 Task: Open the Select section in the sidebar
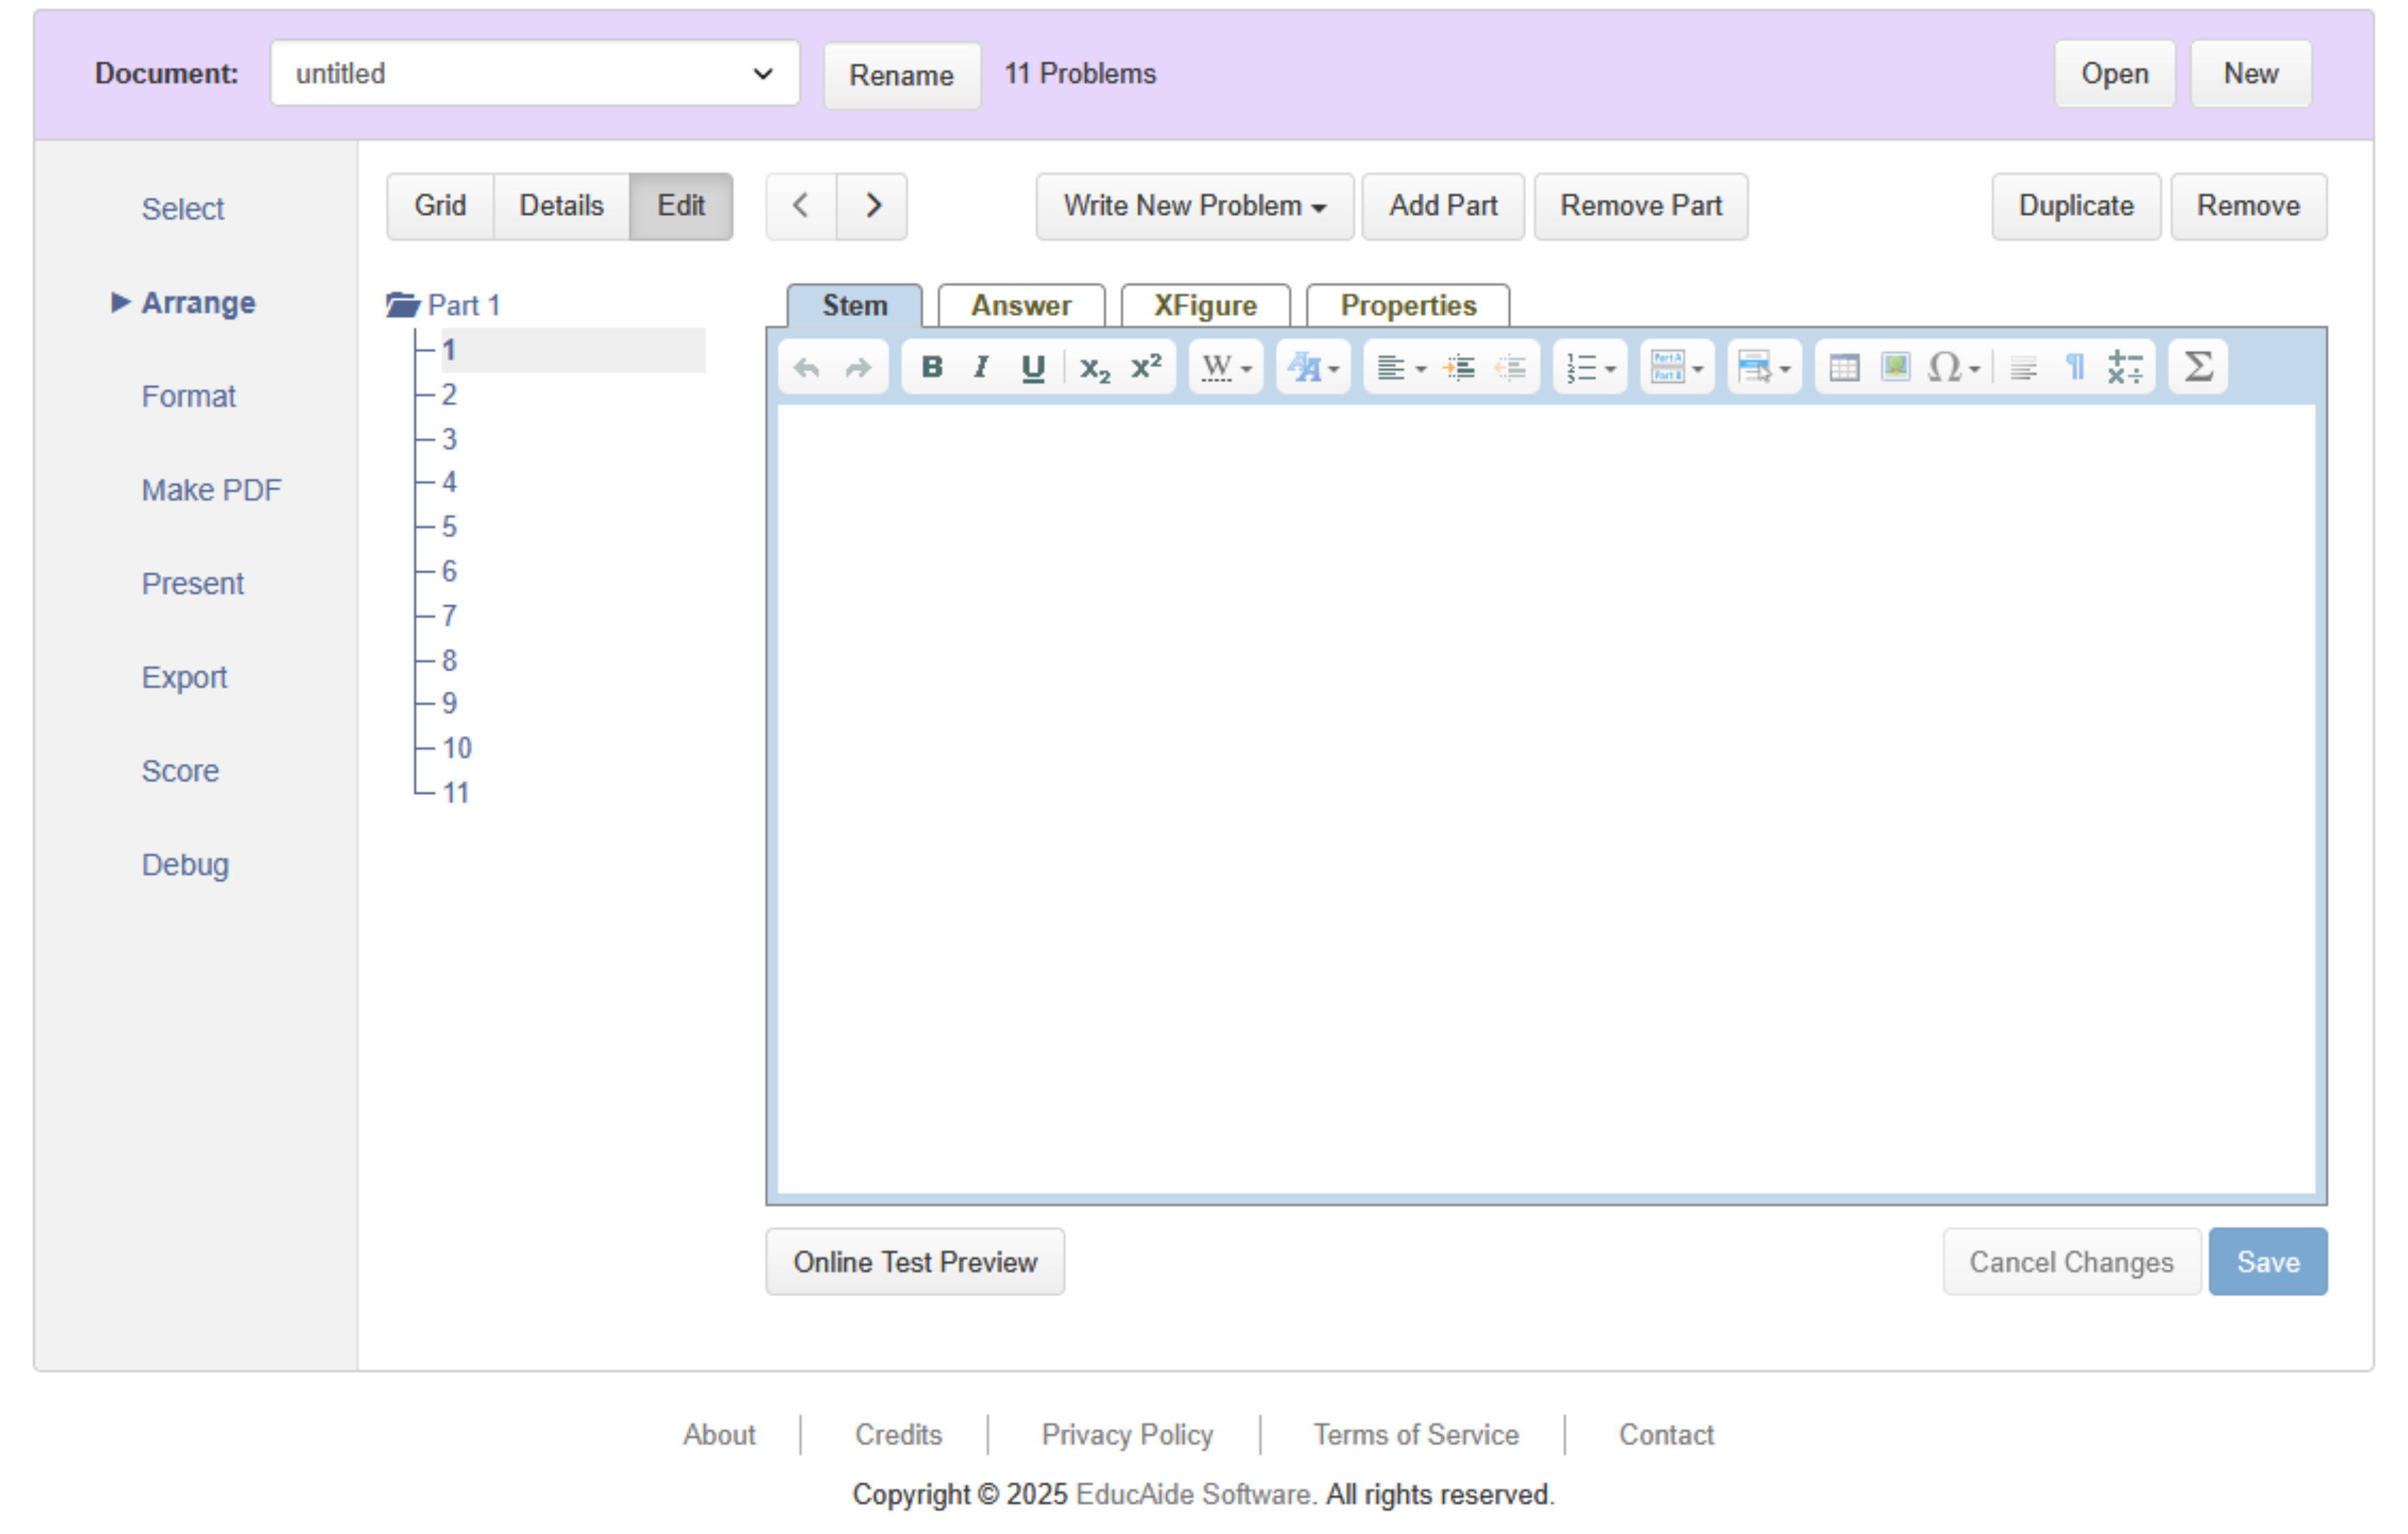click(x=183, y=209)
